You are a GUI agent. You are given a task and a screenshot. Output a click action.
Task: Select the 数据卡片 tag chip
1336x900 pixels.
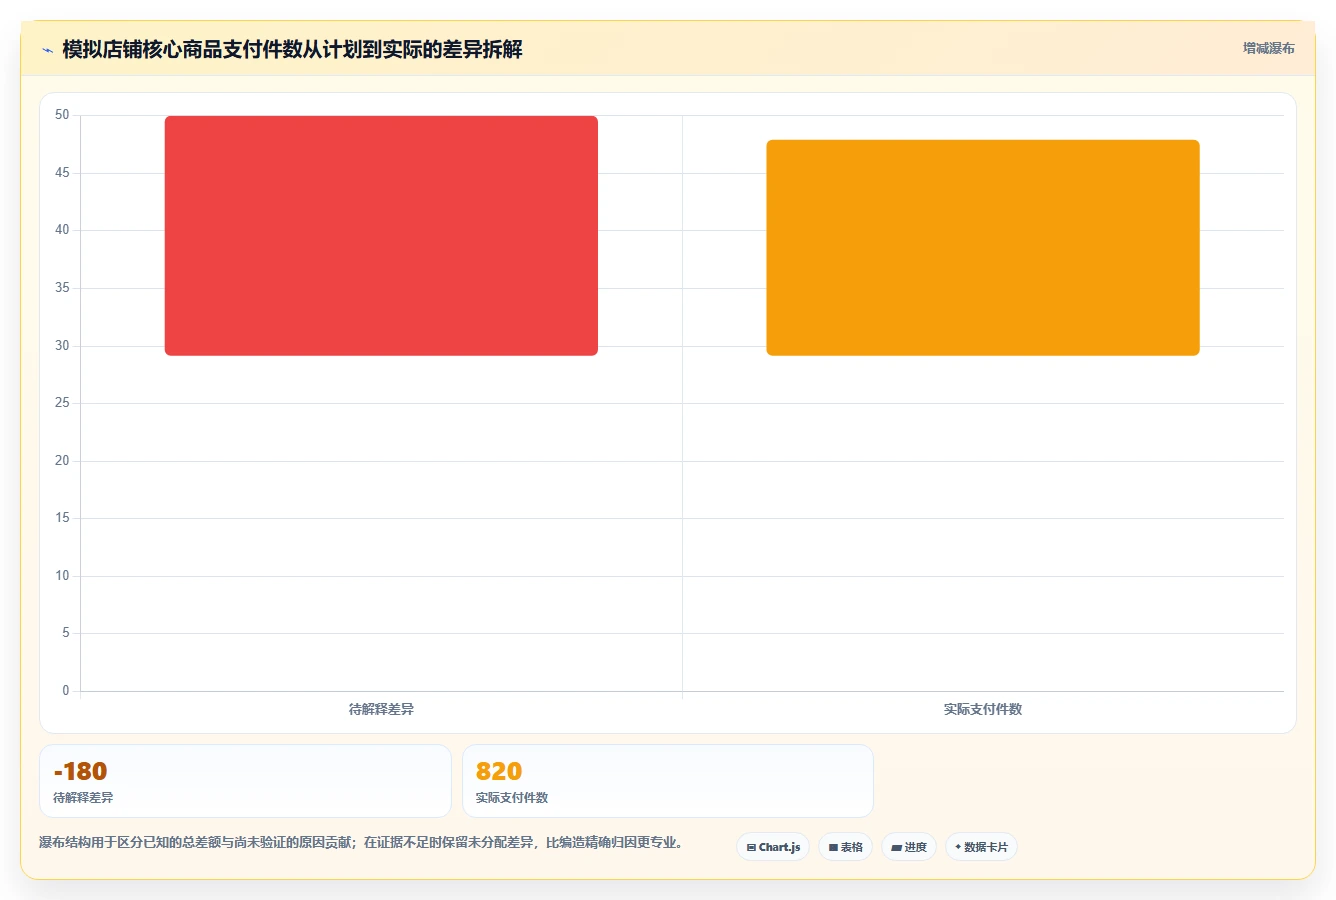click(x=981, y=847)
